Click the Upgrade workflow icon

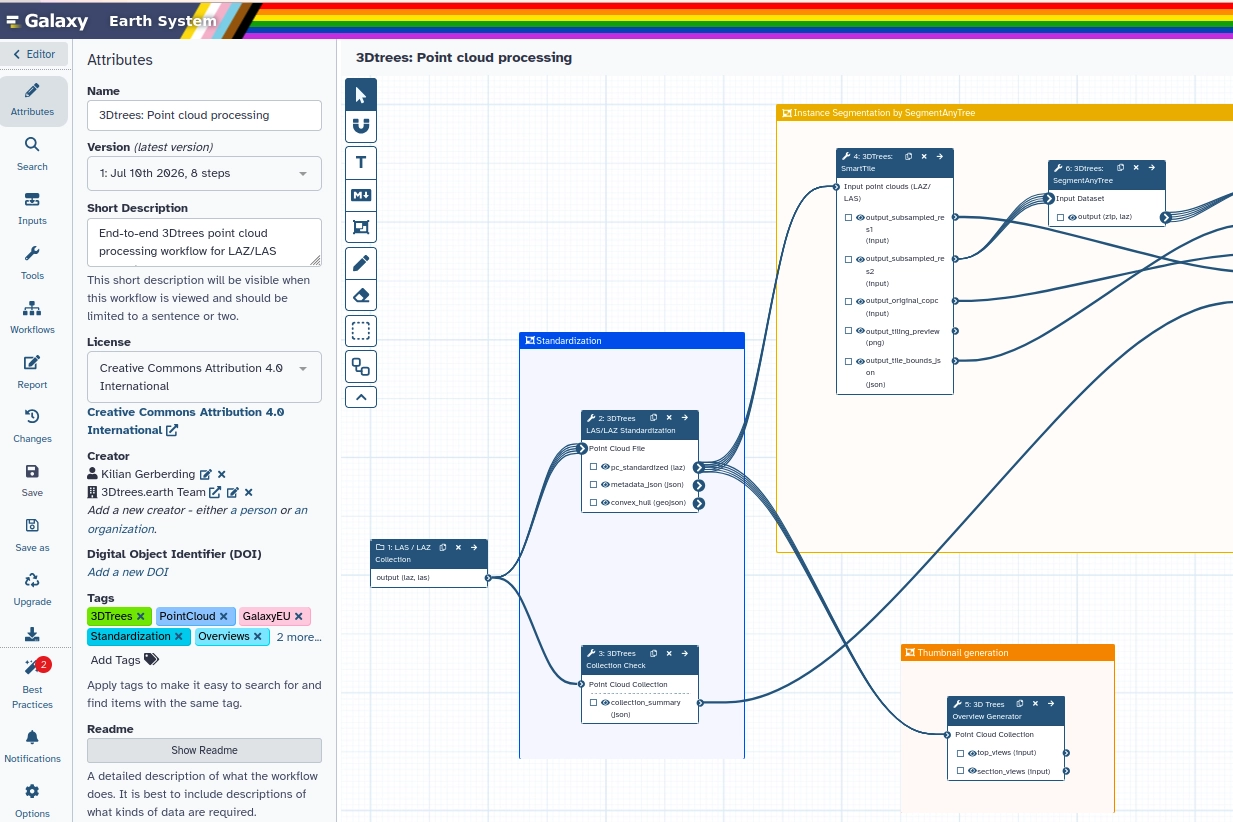[32, 589]
